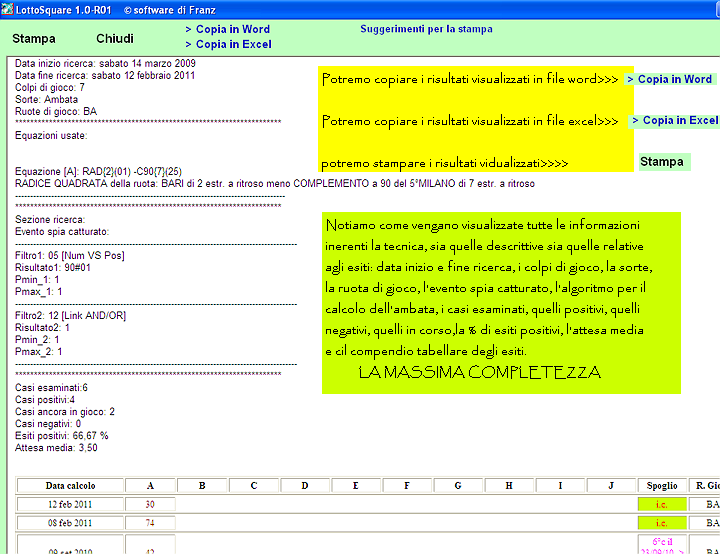Image resolution: width=720 pixels, height=554 pixels.
Task: Select column header J in results table
Action: [x=611, y=486]
